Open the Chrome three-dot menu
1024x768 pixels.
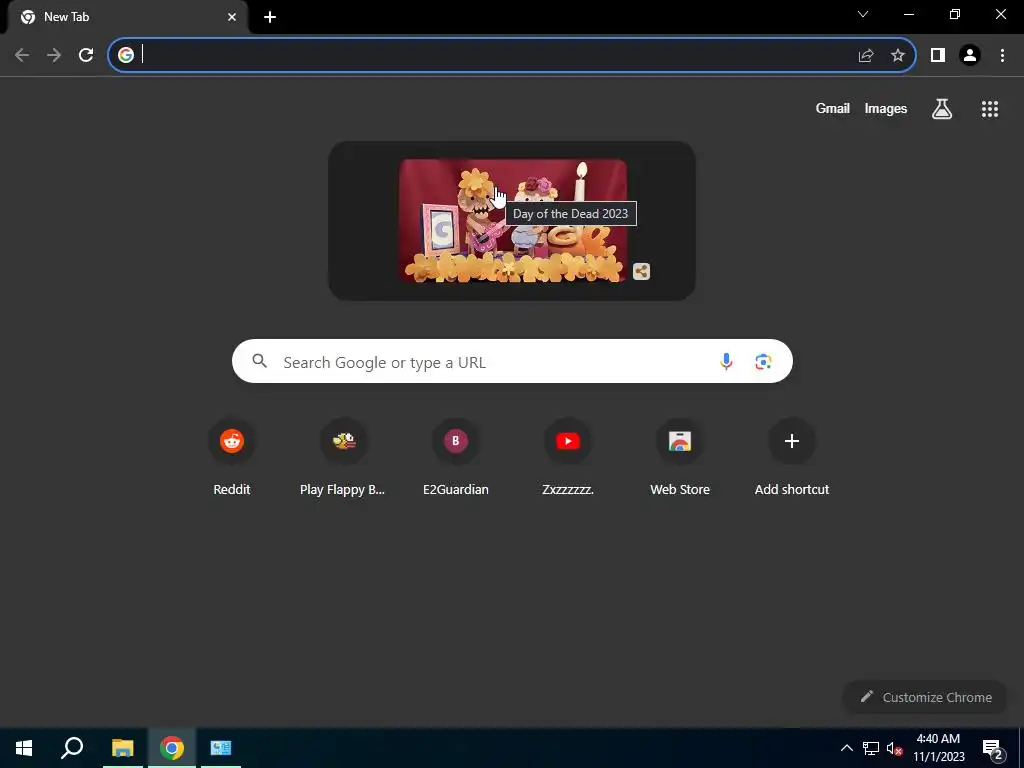pos(1002,56)
